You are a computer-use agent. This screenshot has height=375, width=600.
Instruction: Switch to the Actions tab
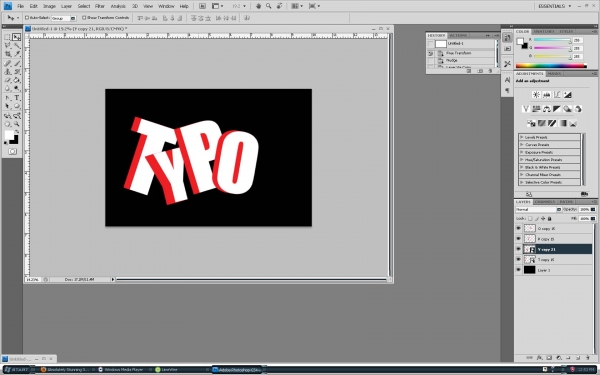(458, 35)
